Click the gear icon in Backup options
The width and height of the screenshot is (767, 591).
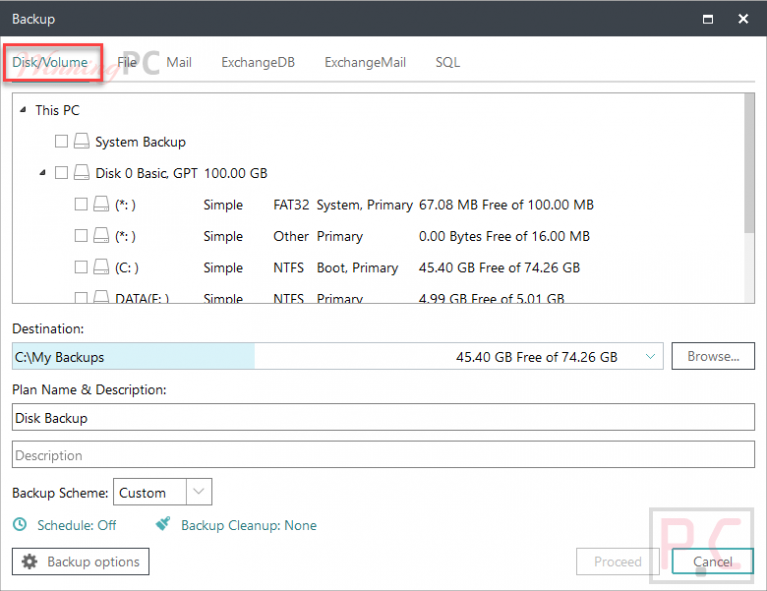tap(29, 562)
